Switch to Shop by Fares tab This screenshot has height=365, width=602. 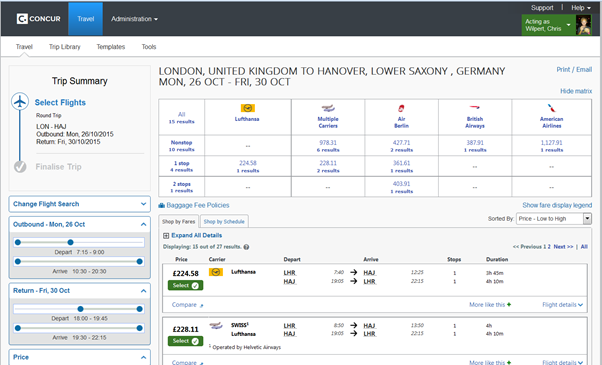coord(179,221)
